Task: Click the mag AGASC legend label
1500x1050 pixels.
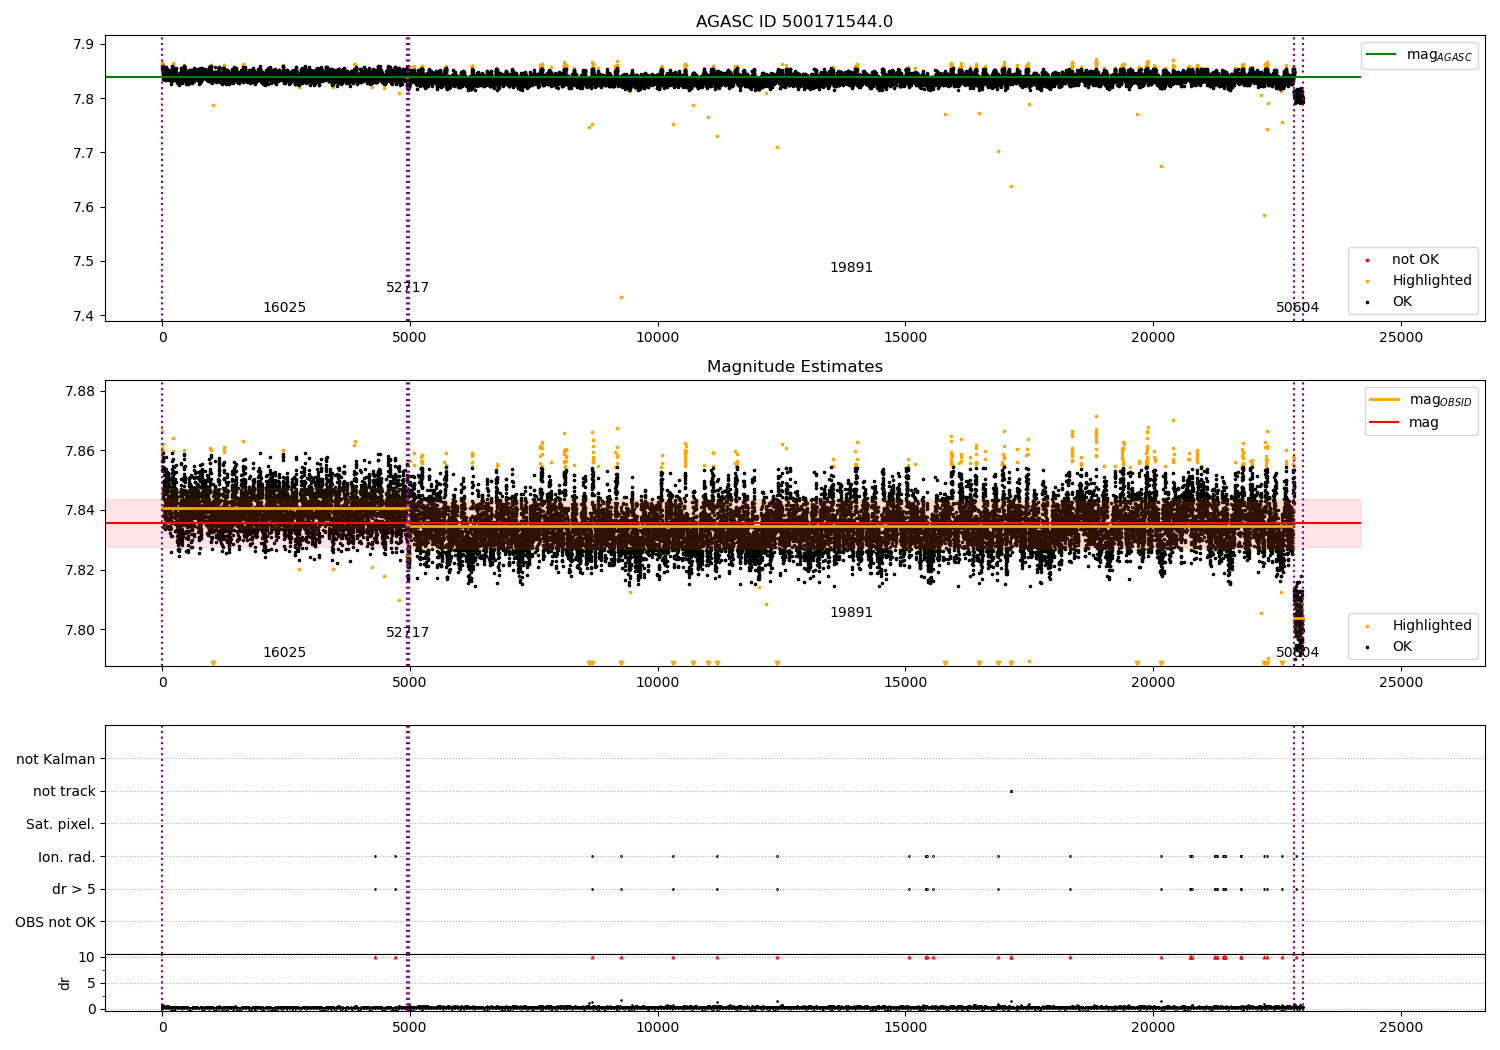Action: (x=1439, y=55)
